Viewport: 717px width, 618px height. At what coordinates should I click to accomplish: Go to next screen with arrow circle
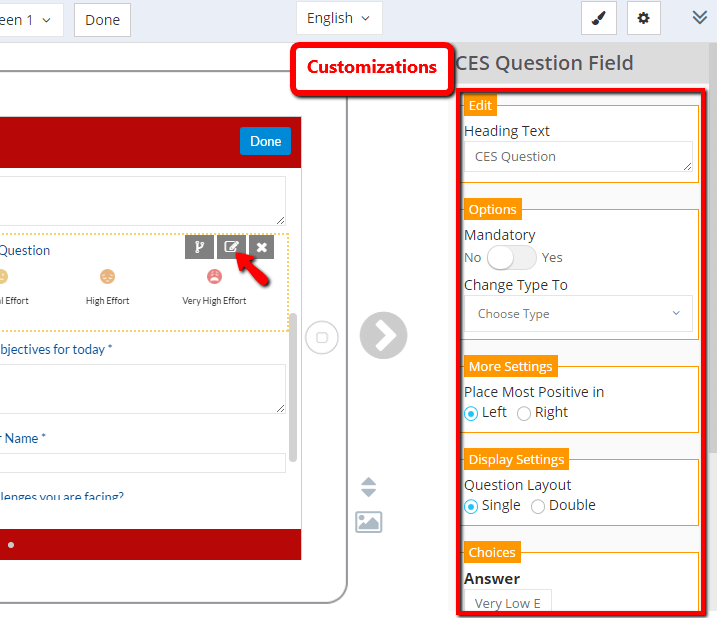coord(383,335)
